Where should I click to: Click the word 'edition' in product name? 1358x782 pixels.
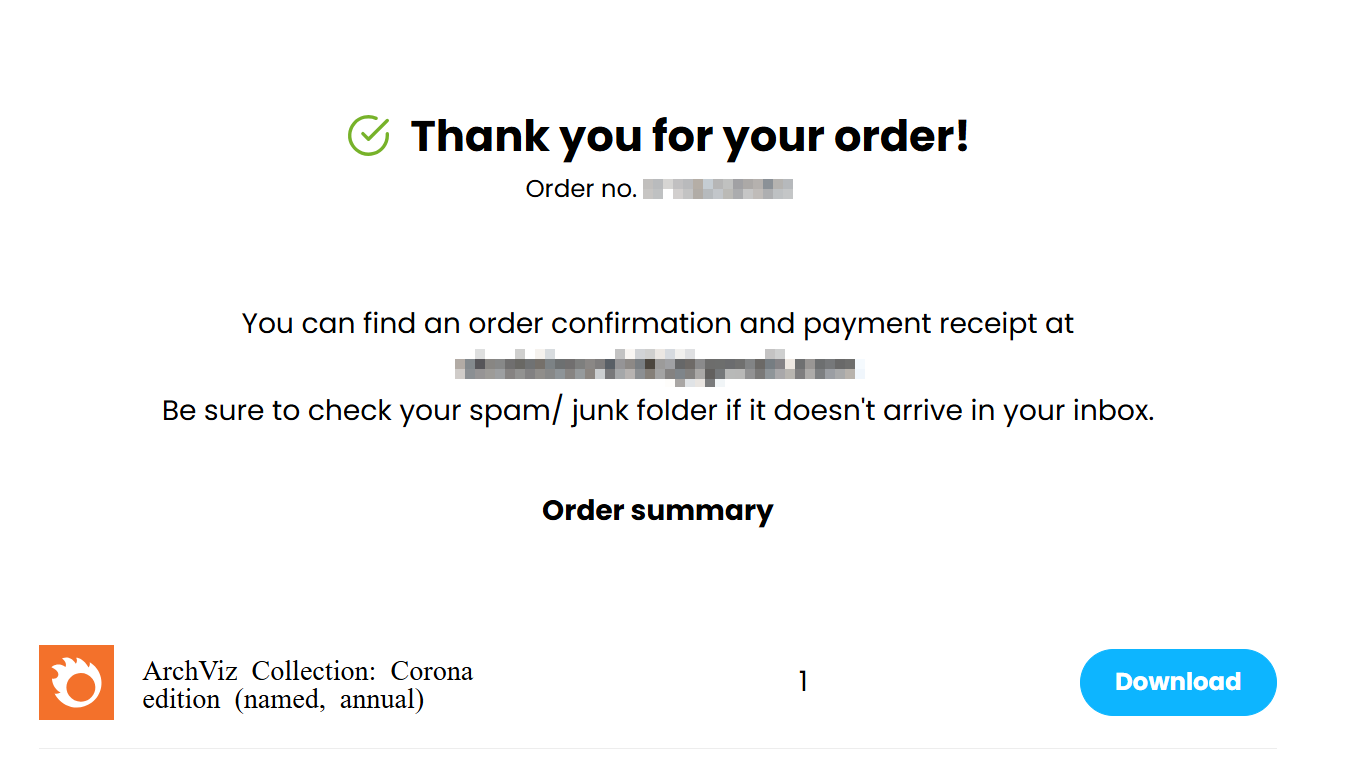coord(182,699)
